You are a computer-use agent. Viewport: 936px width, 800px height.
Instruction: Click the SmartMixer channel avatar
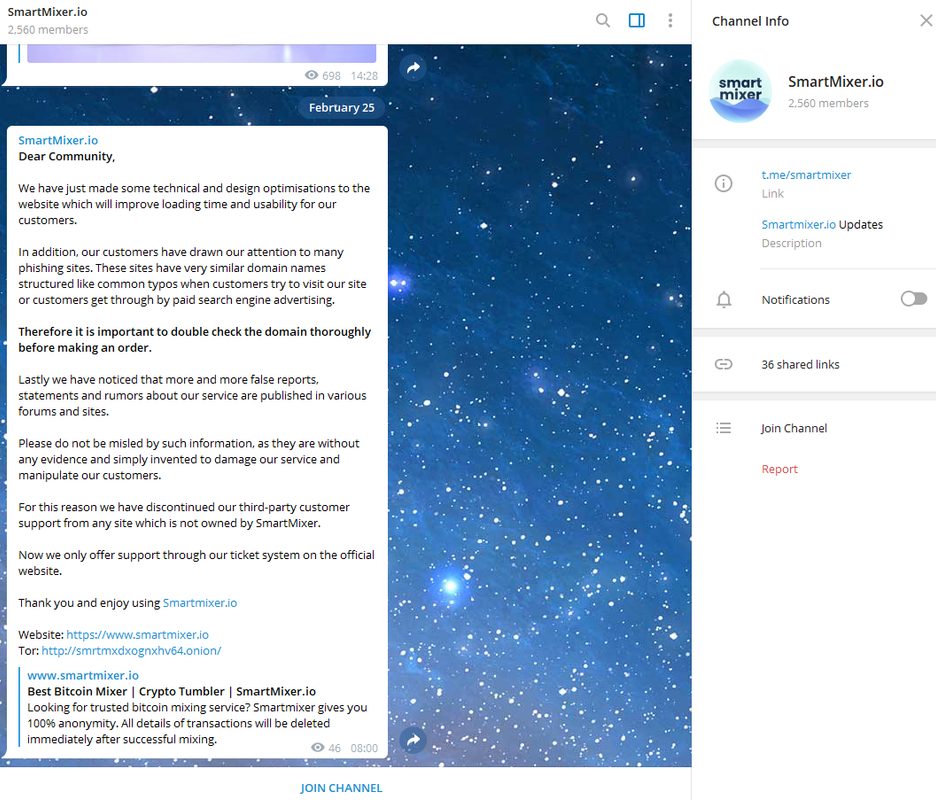740,91
